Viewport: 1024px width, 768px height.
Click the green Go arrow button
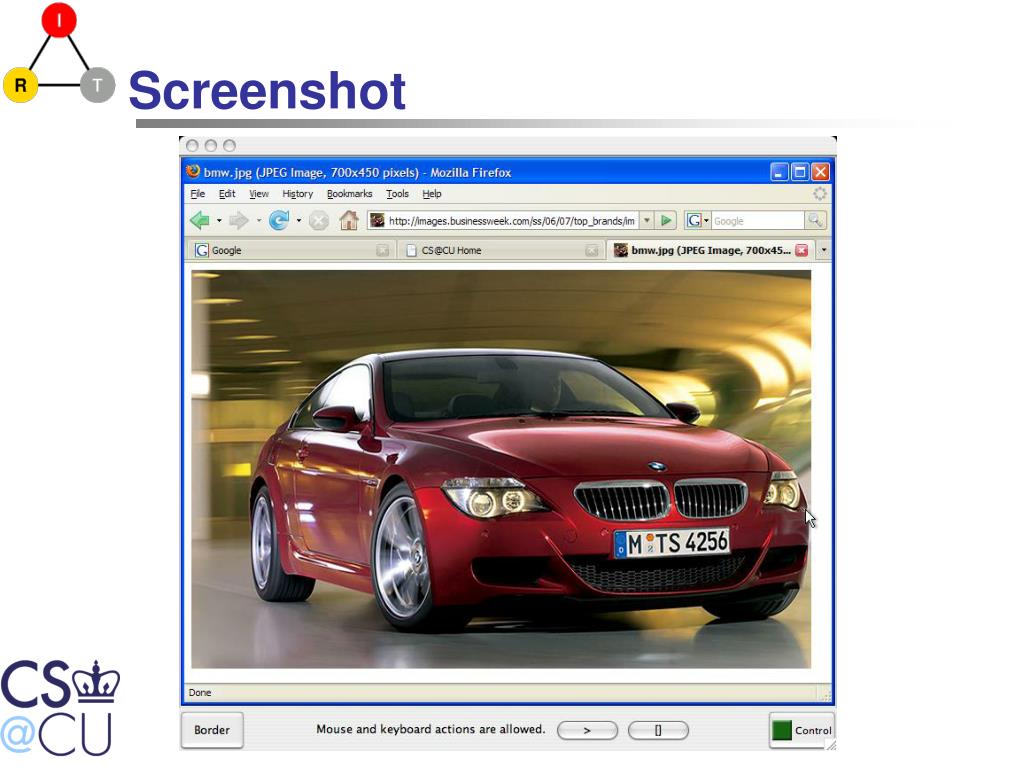click(665, 221)
